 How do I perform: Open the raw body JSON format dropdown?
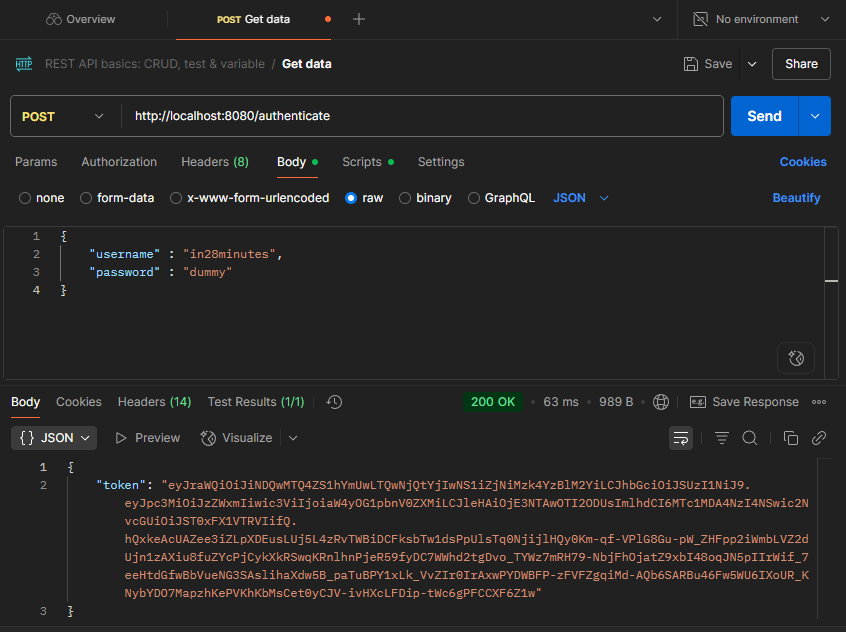point(581,198)
